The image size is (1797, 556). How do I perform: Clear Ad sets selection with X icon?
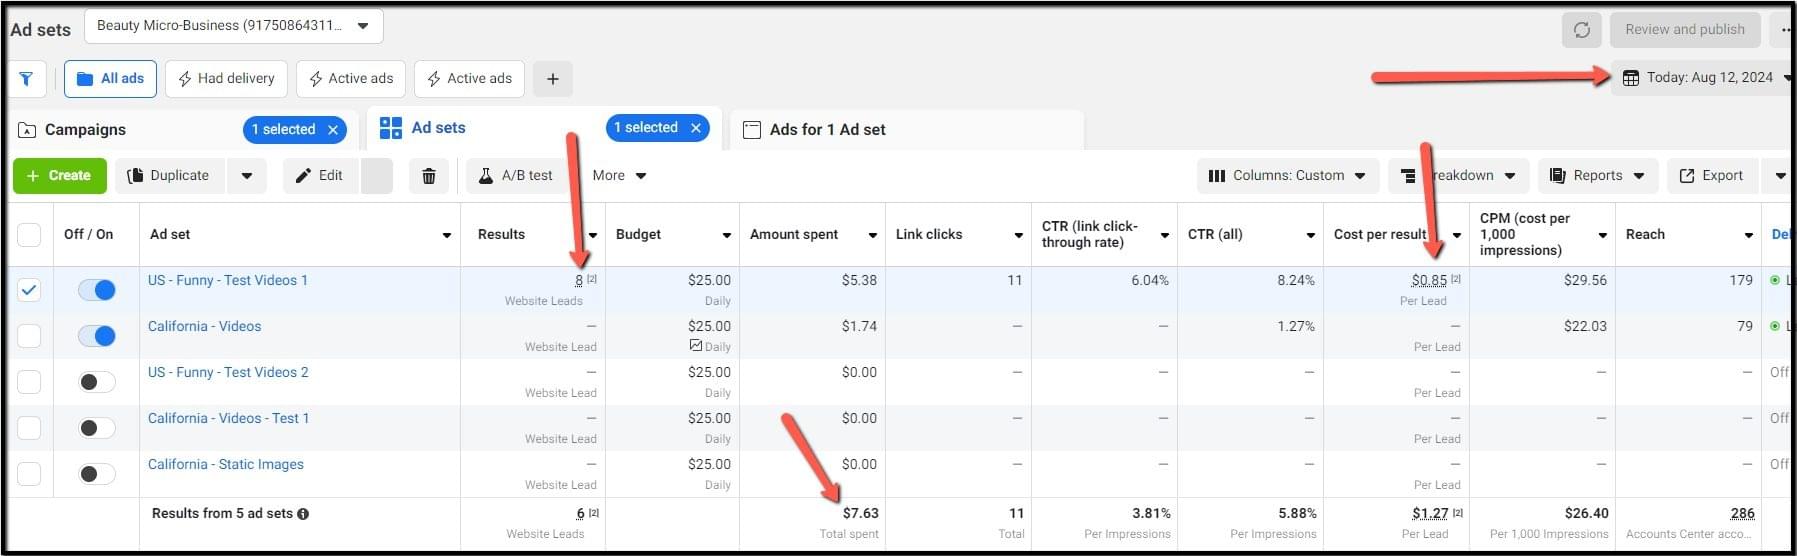(695, 128)
